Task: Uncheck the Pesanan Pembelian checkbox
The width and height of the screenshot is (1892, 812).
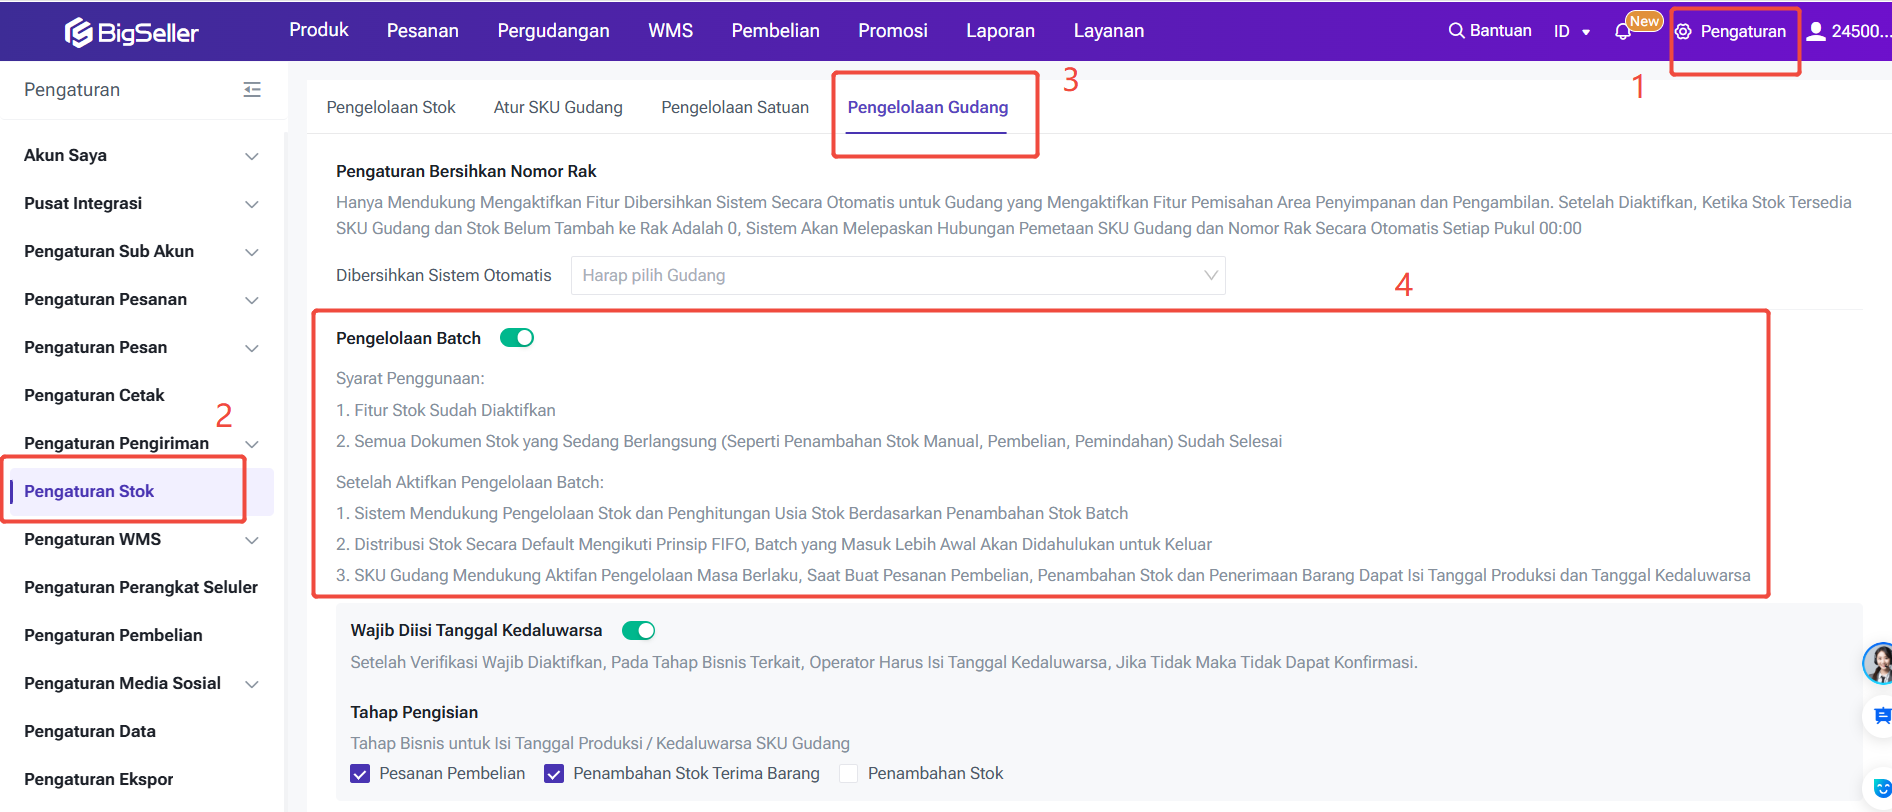Action: (360, 773)
